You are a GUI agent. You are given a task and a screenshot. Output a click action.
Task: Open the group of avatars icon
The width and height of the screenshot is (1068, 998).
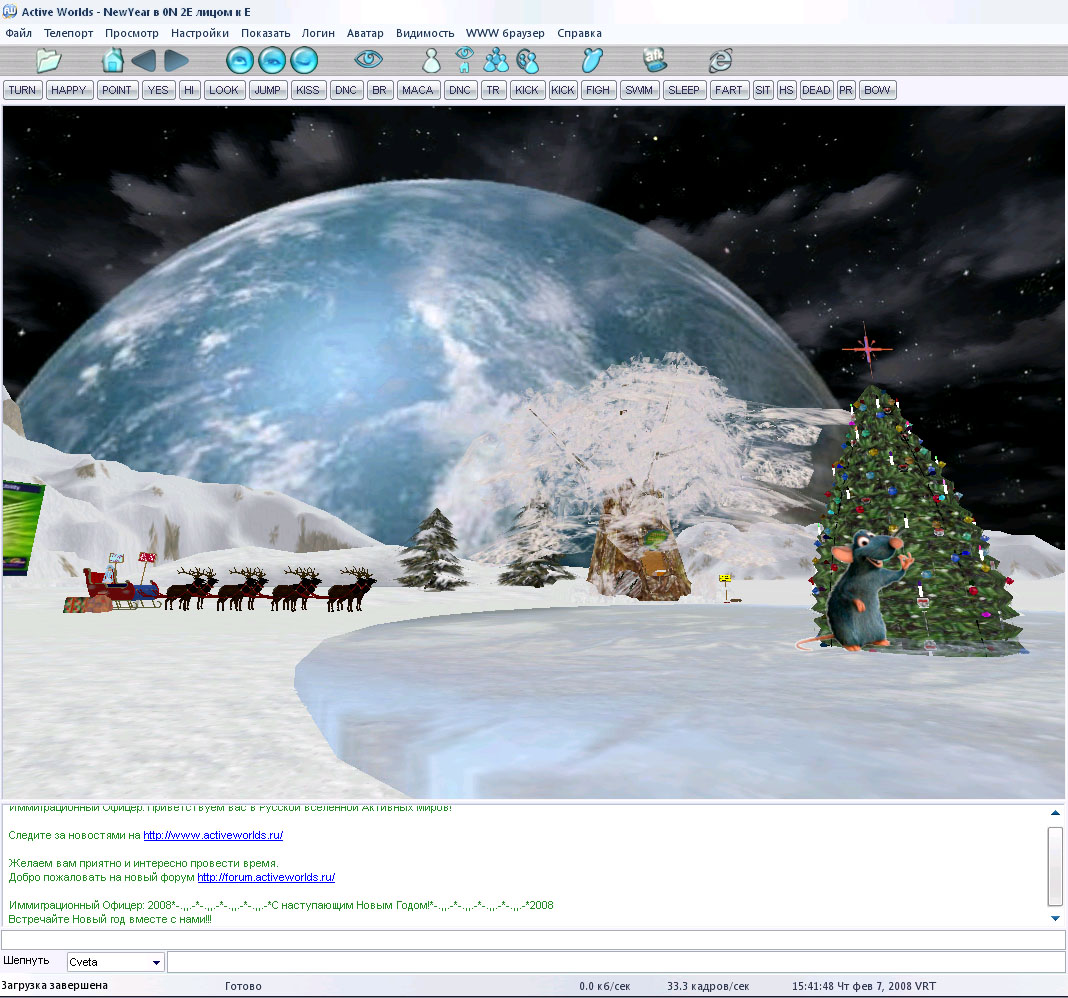point(497,61)
